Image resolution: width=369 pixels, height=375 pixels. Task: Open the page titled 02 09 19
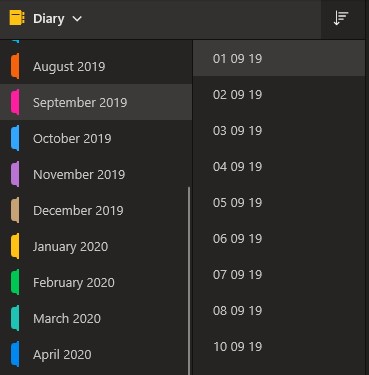click(279, 95)
